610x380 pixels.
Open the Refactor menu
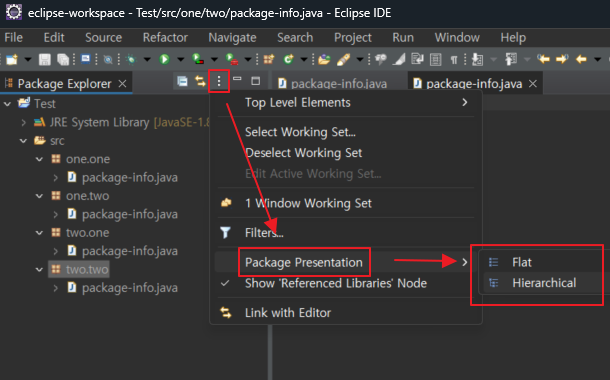coord(165,38)
